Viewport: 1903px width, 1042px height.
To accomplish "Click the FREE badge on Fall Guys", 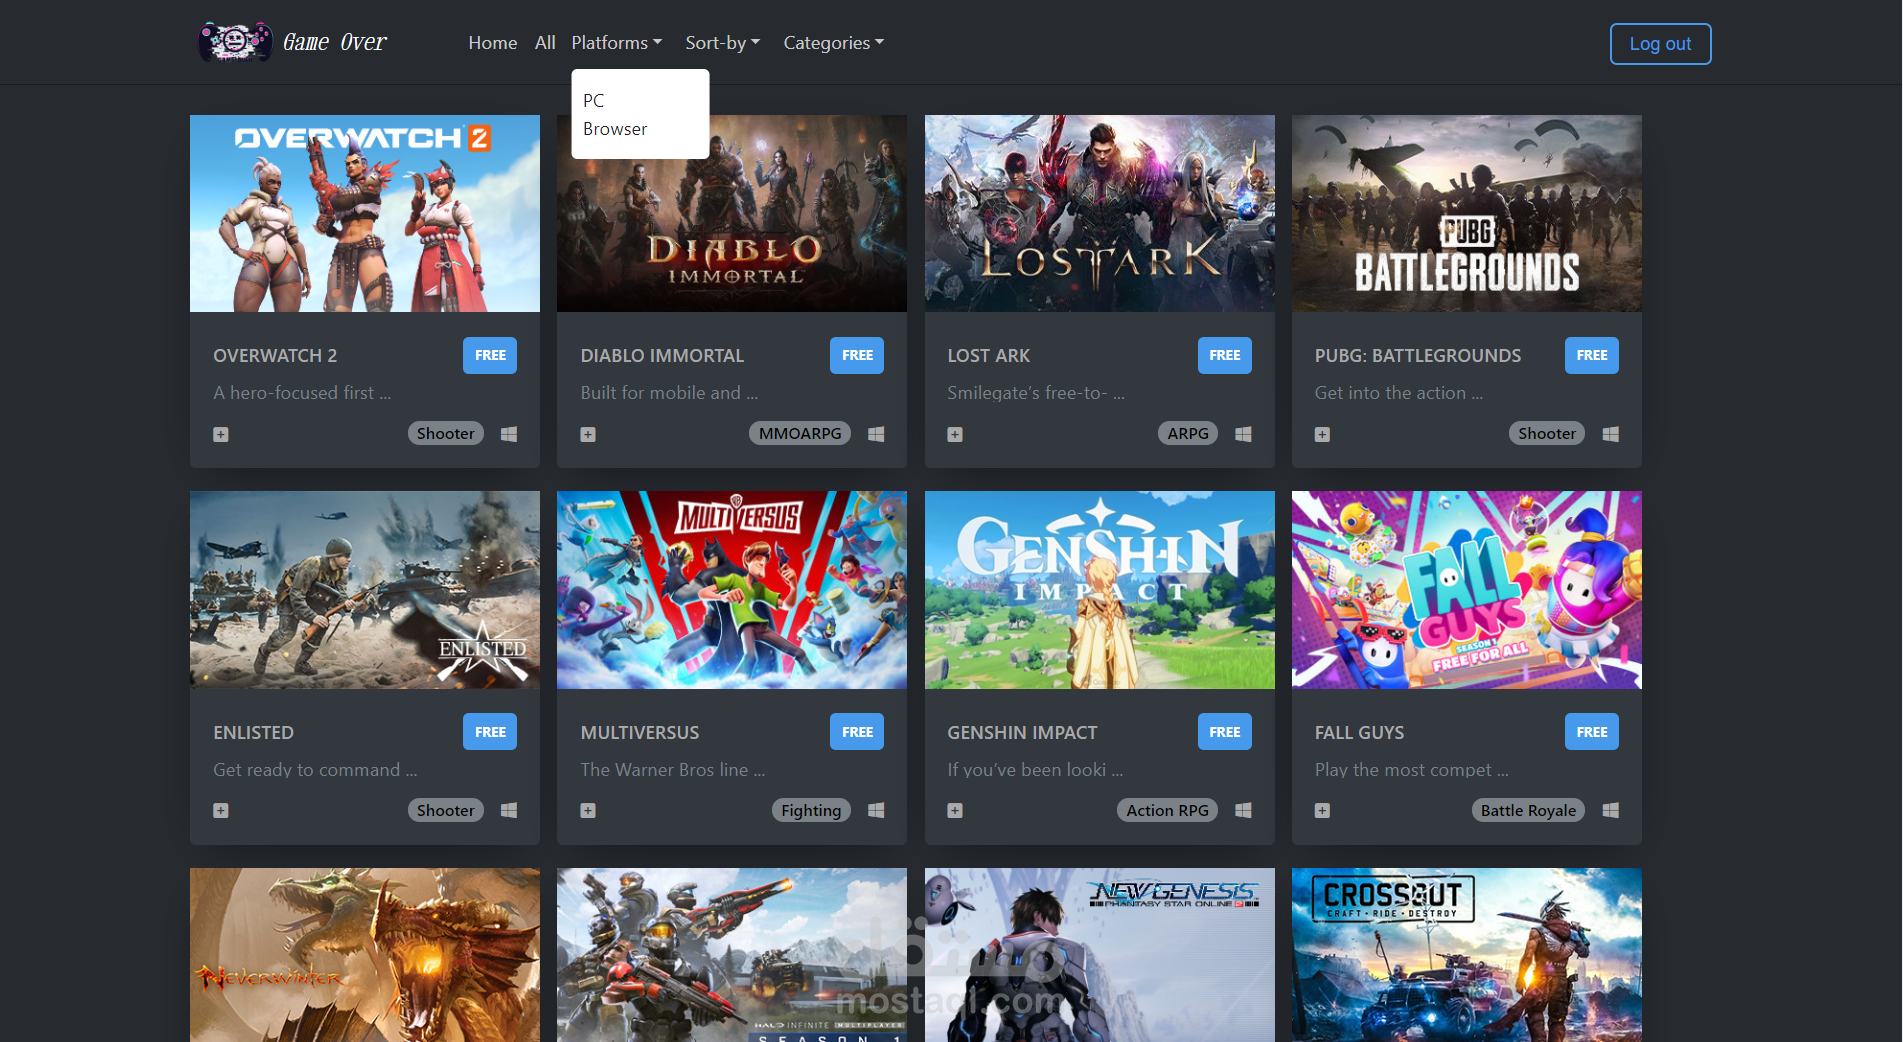I will click(x=1592, y=732).
